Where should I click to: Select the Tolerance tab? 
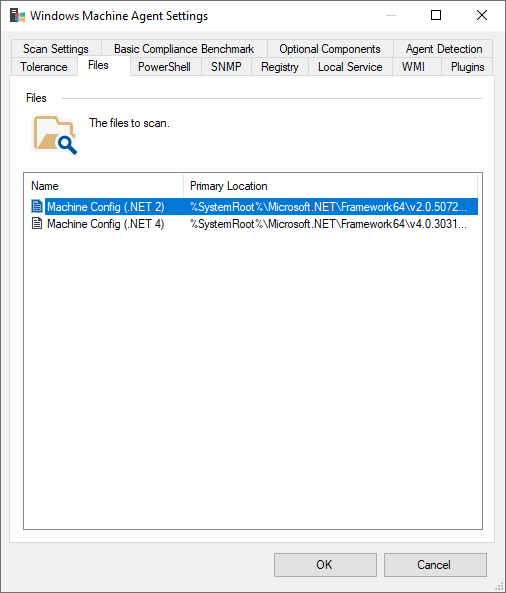44,67
